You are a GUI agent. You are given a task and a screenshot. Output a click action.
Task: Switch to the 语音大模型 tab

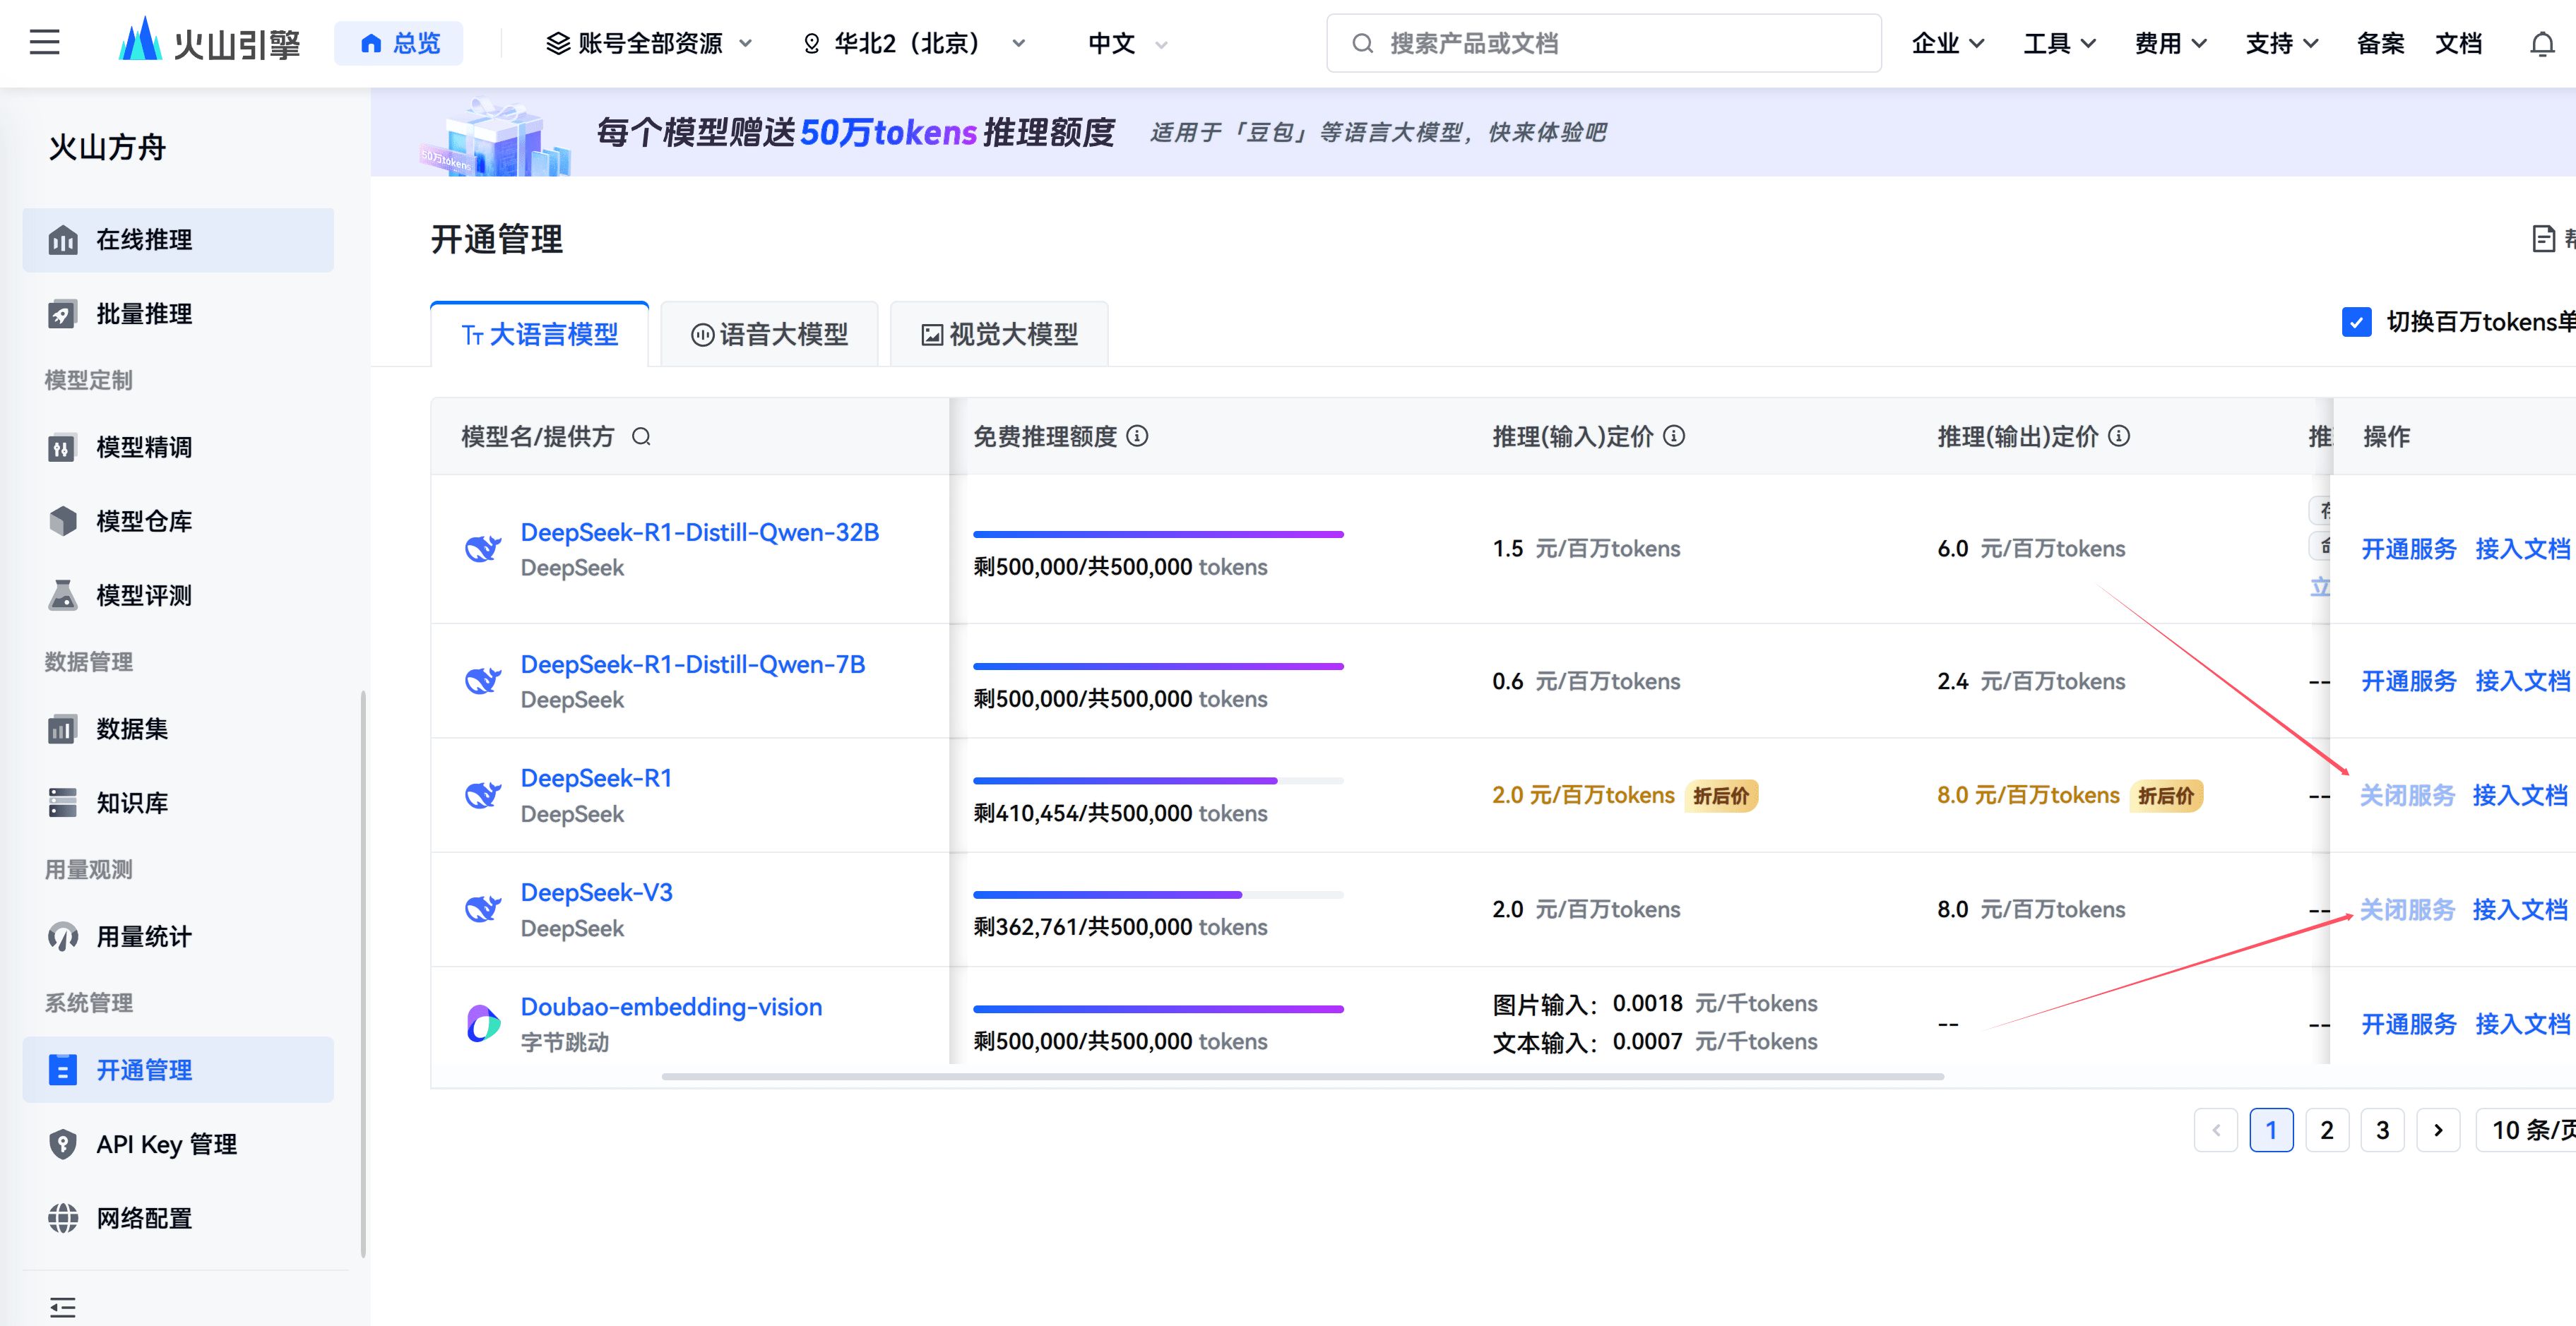click(x=769, y=334)
